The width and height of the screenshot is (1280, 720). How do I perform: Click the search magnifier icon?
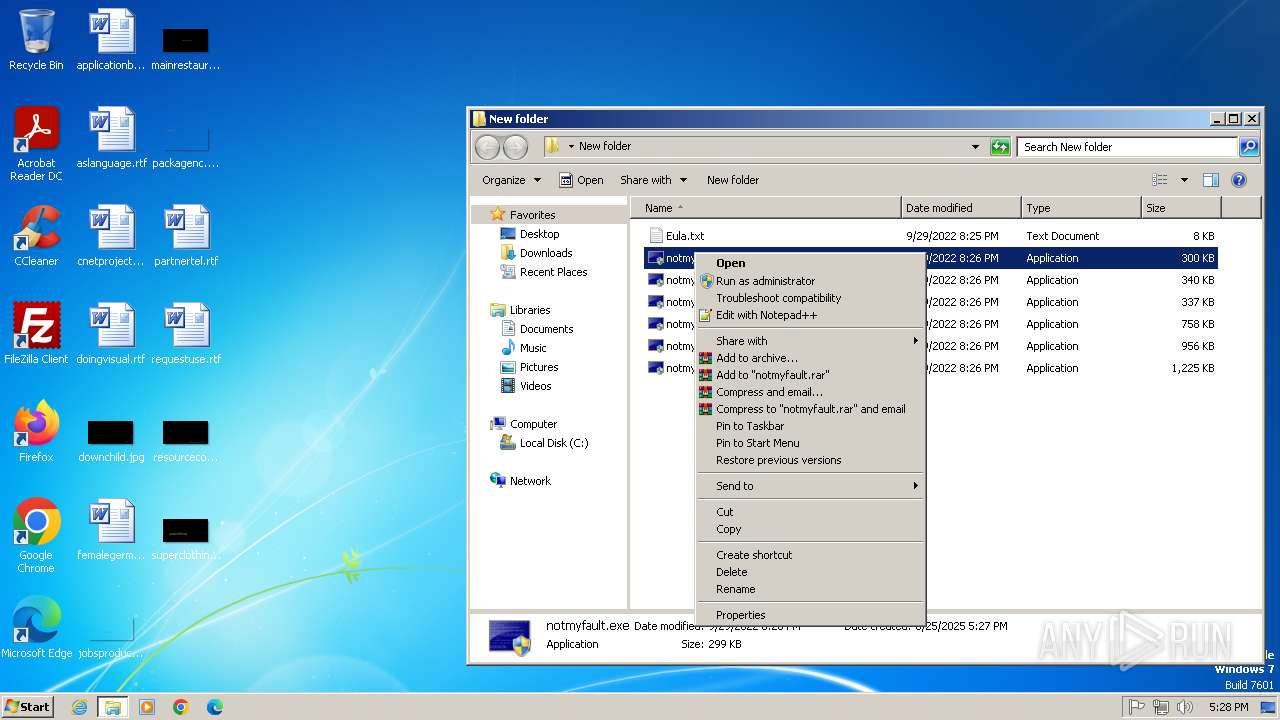point(1249,147)
